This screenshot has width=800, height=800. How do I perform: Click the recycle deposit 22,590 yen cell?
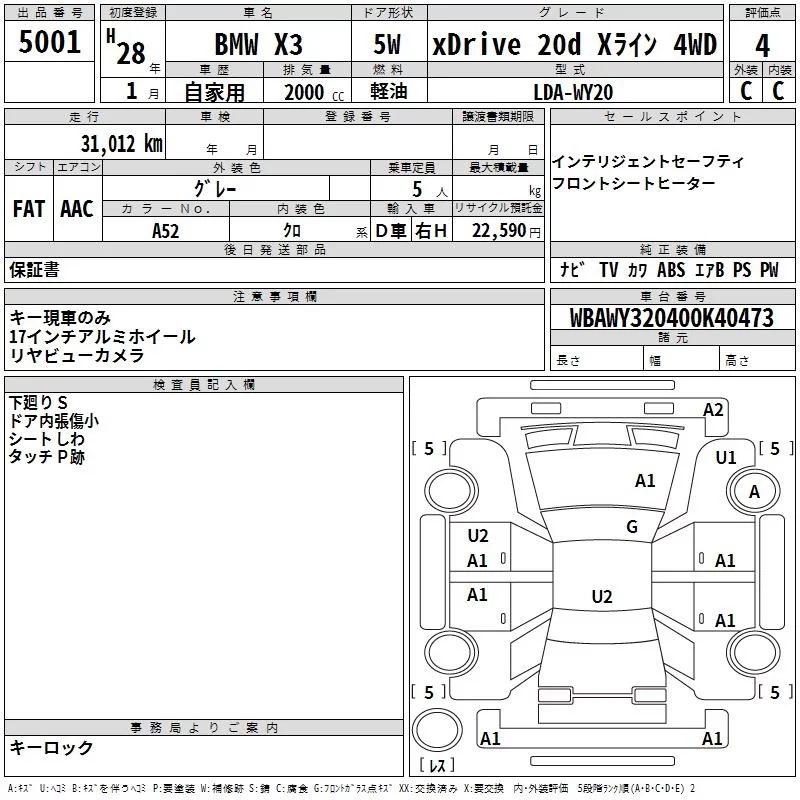[x=498, y=230]
